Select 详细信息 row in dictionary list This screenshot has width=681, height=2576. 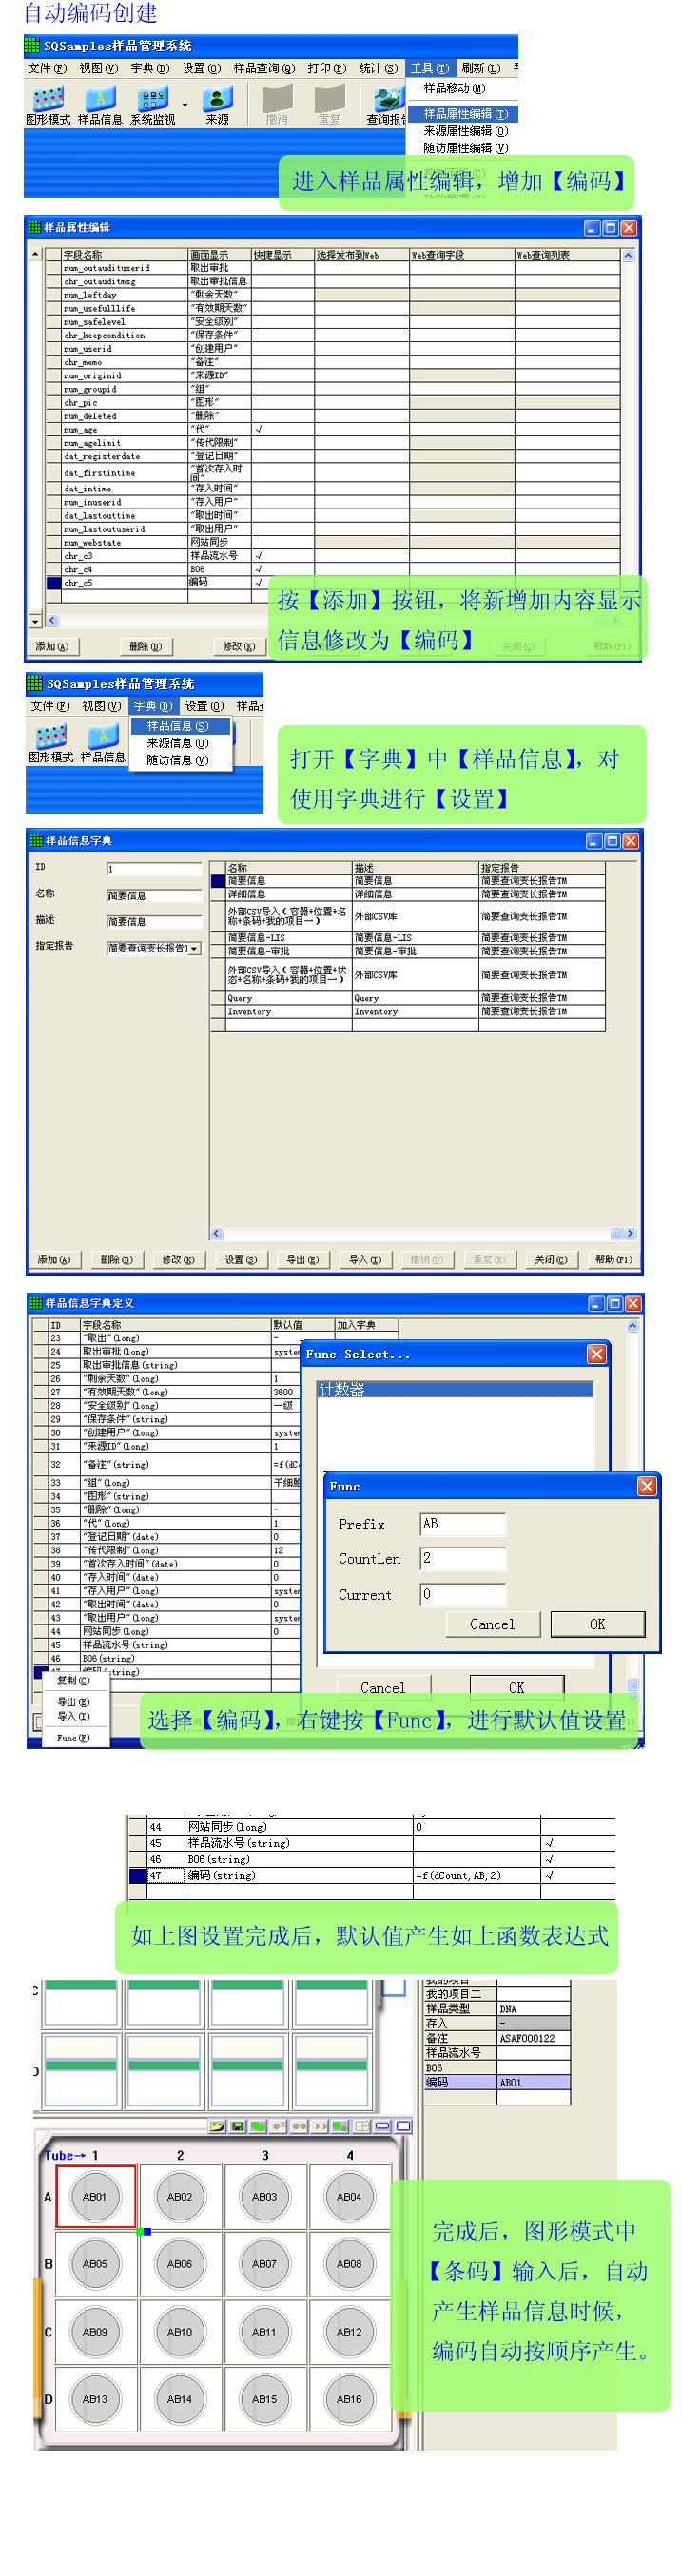click(408, 894)
